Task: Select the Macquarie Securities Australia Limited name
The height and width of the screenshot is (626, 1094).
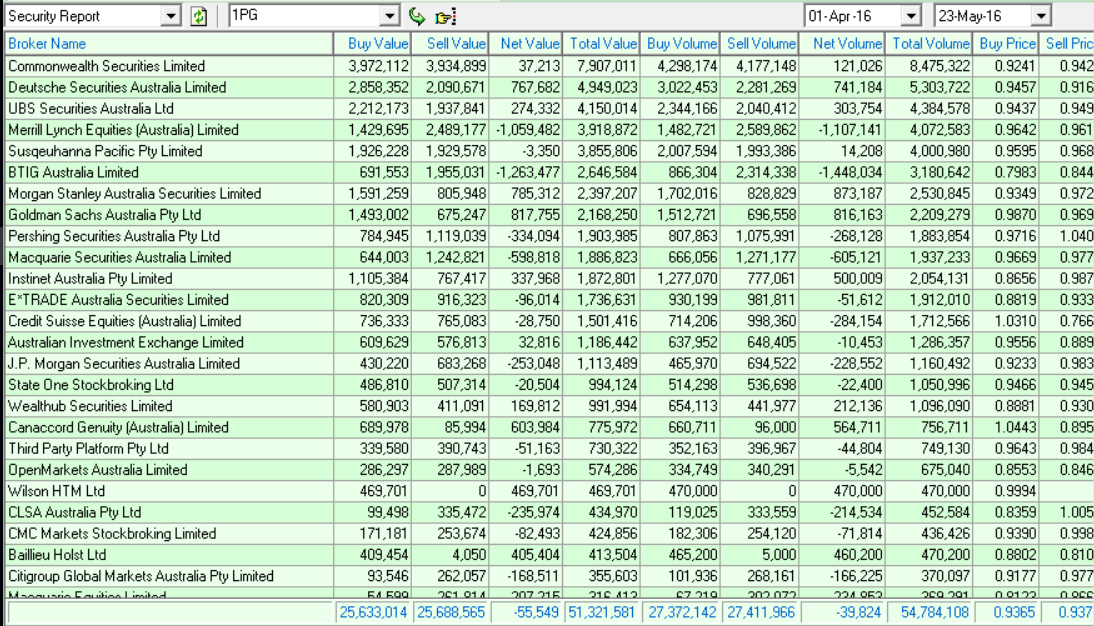Action: 119,258
